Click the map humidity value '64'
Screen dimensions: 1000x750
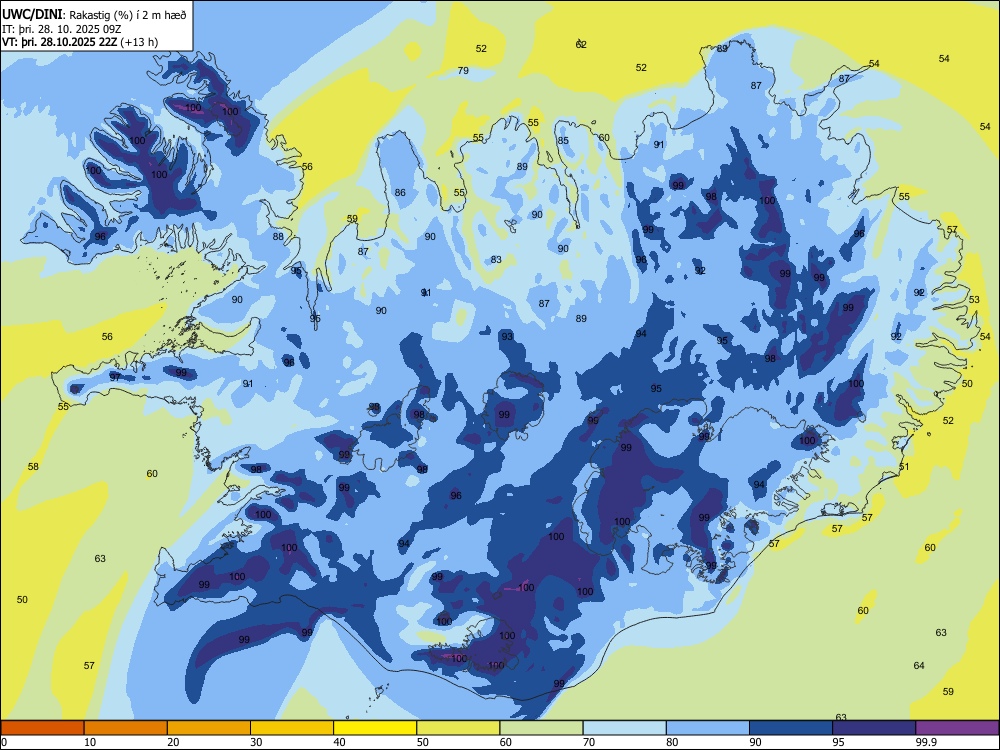pyautogui.click(x=919, y=666)
